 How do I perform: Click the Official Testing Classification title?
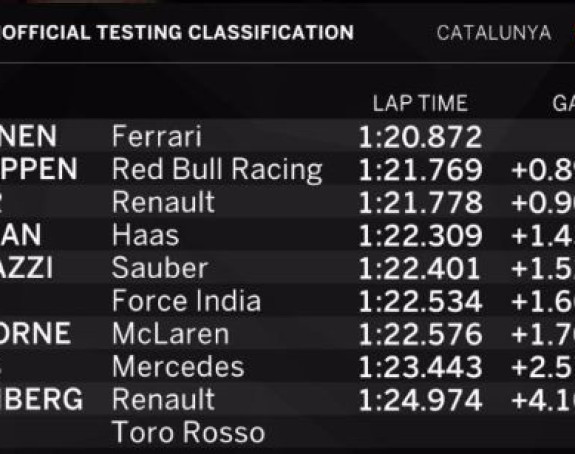(177, 32)
